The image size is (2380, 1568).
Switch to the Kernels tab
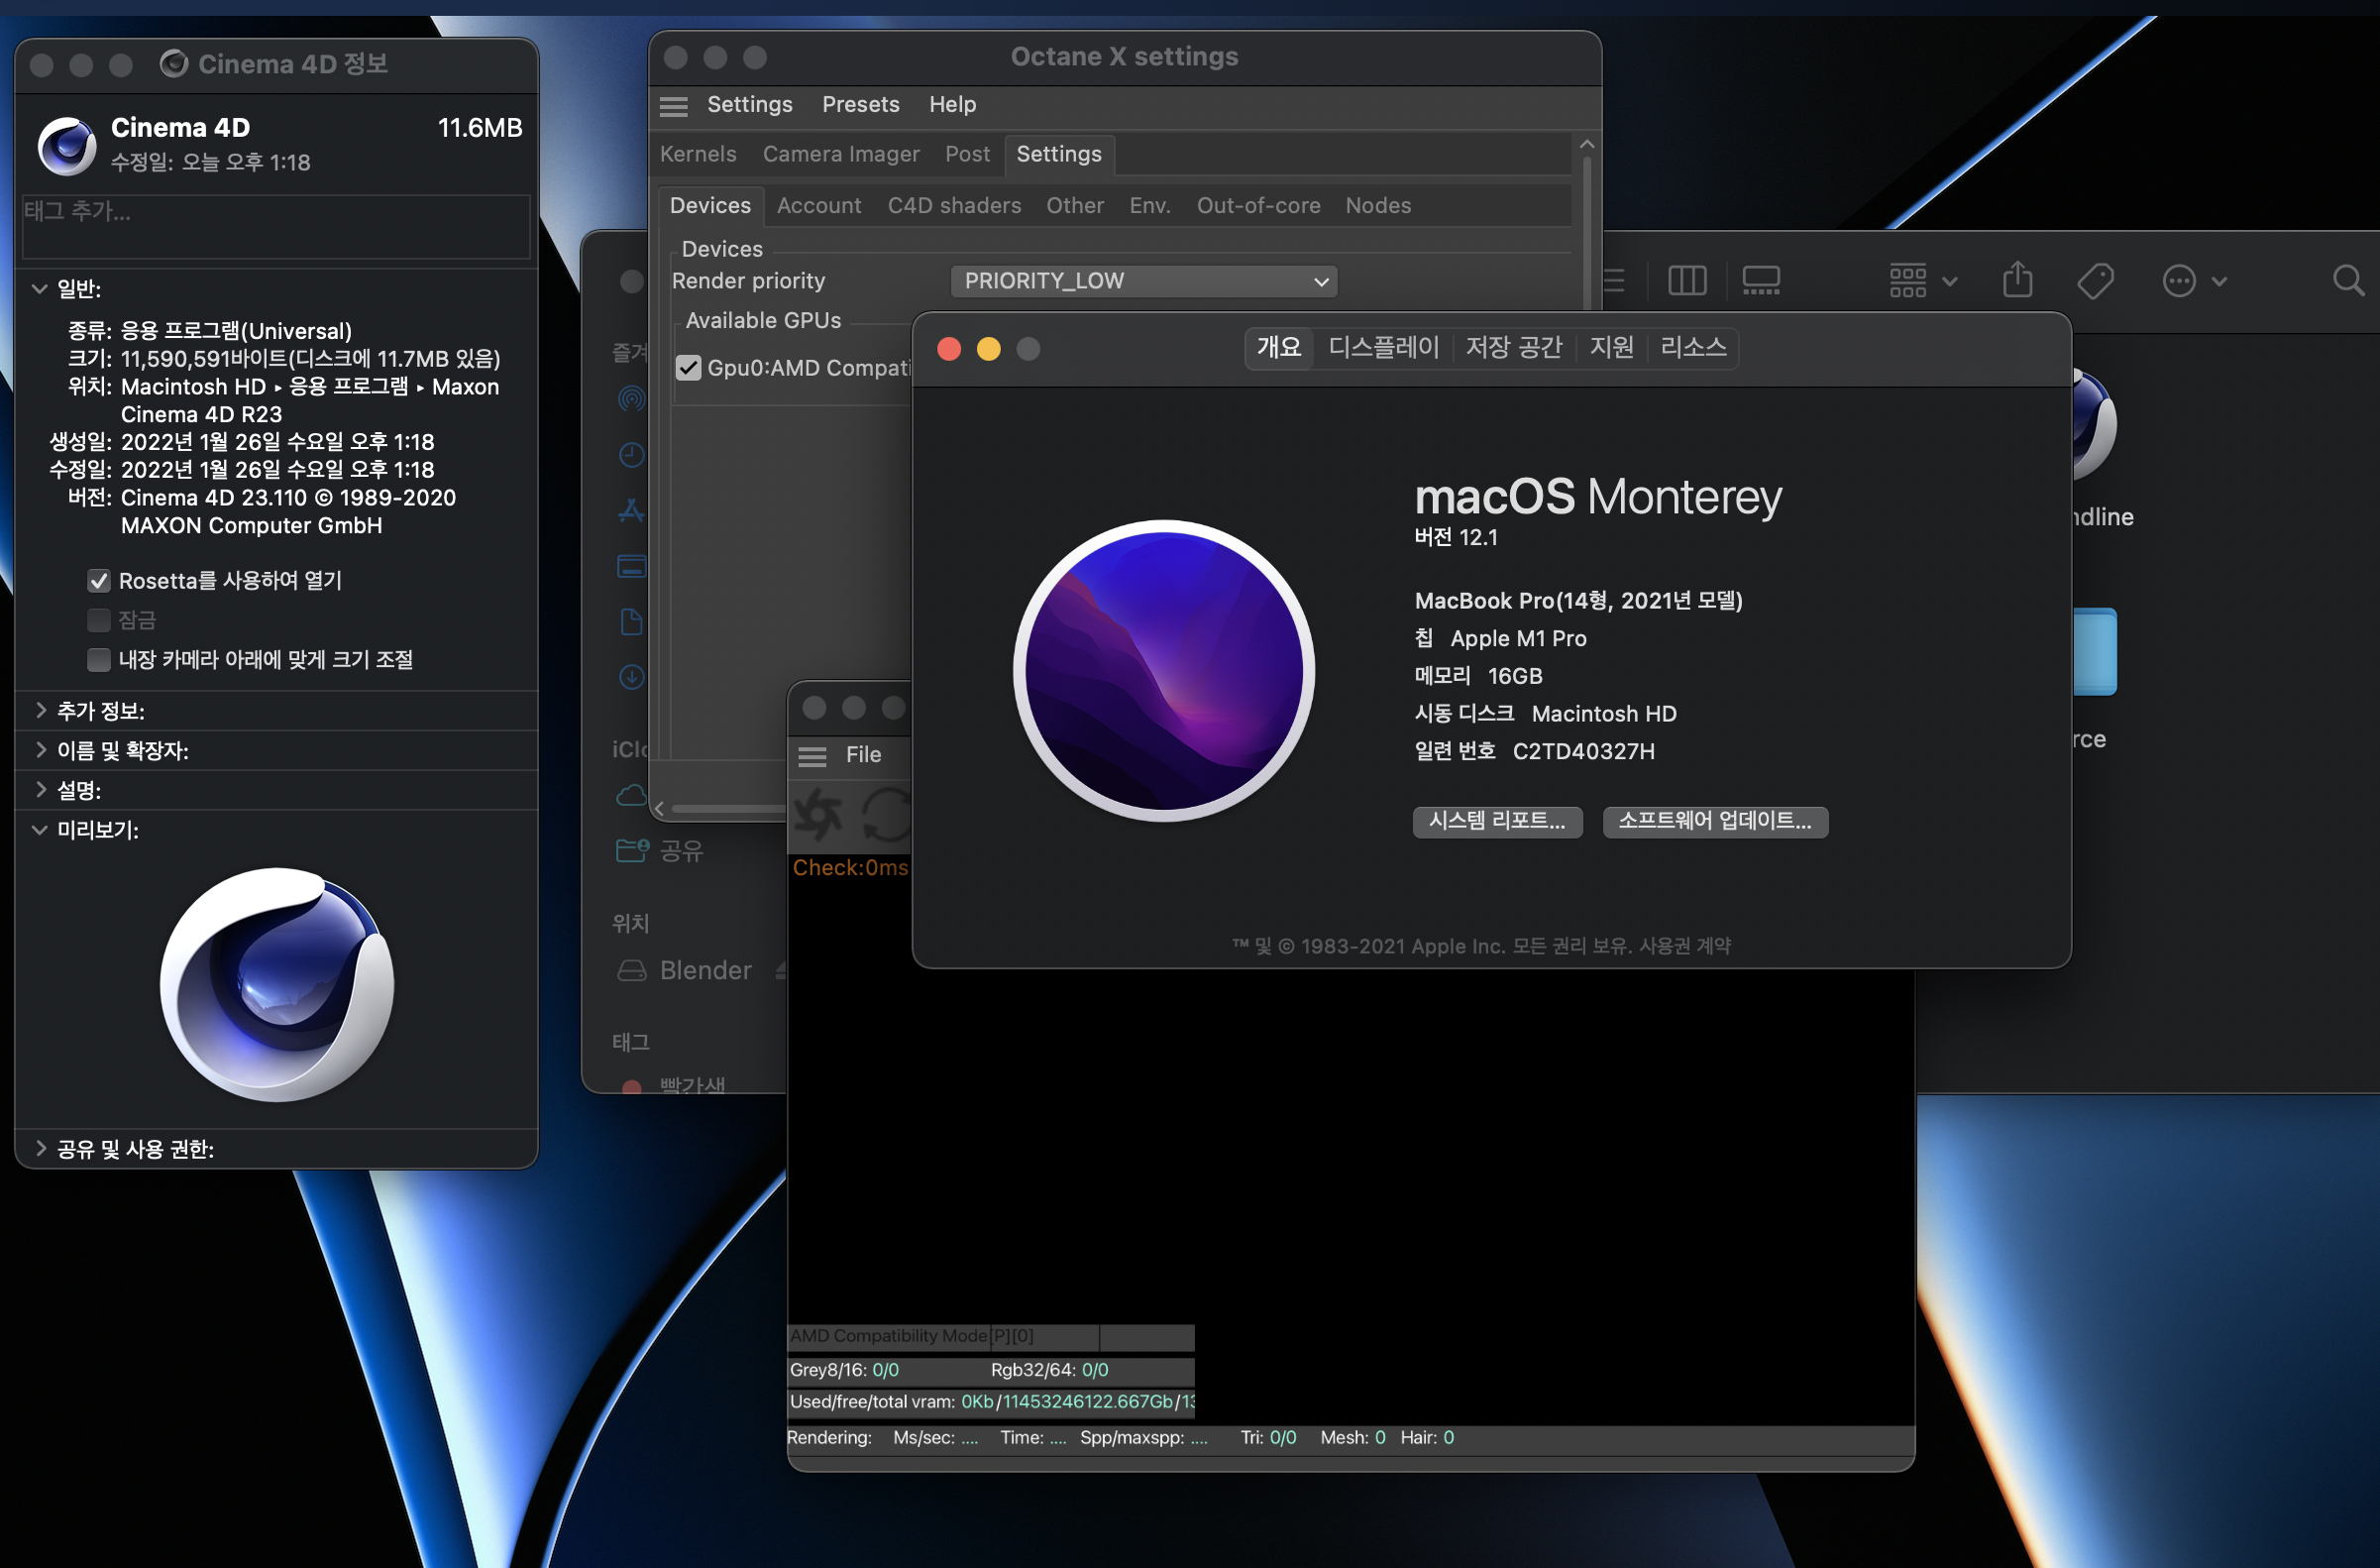pos(698,154)
